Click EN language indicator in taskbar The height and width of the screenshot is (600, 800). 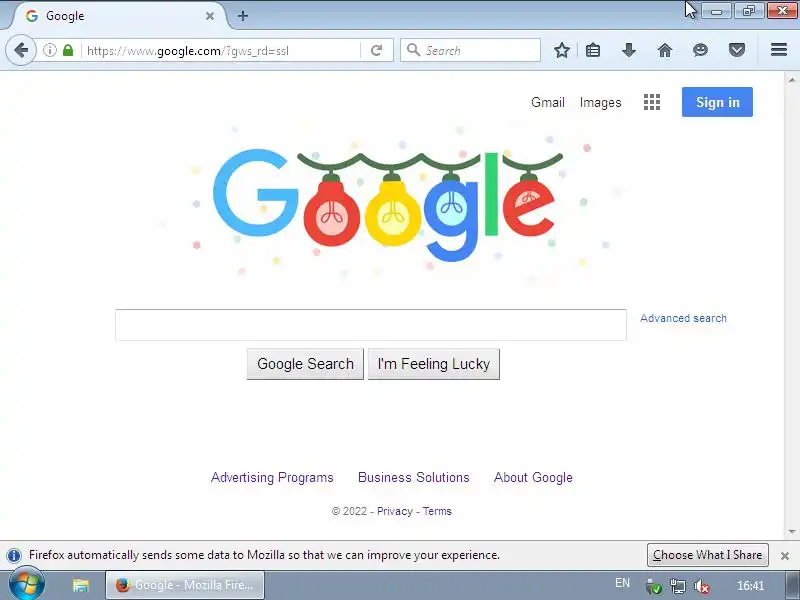(x=622, y=583)
